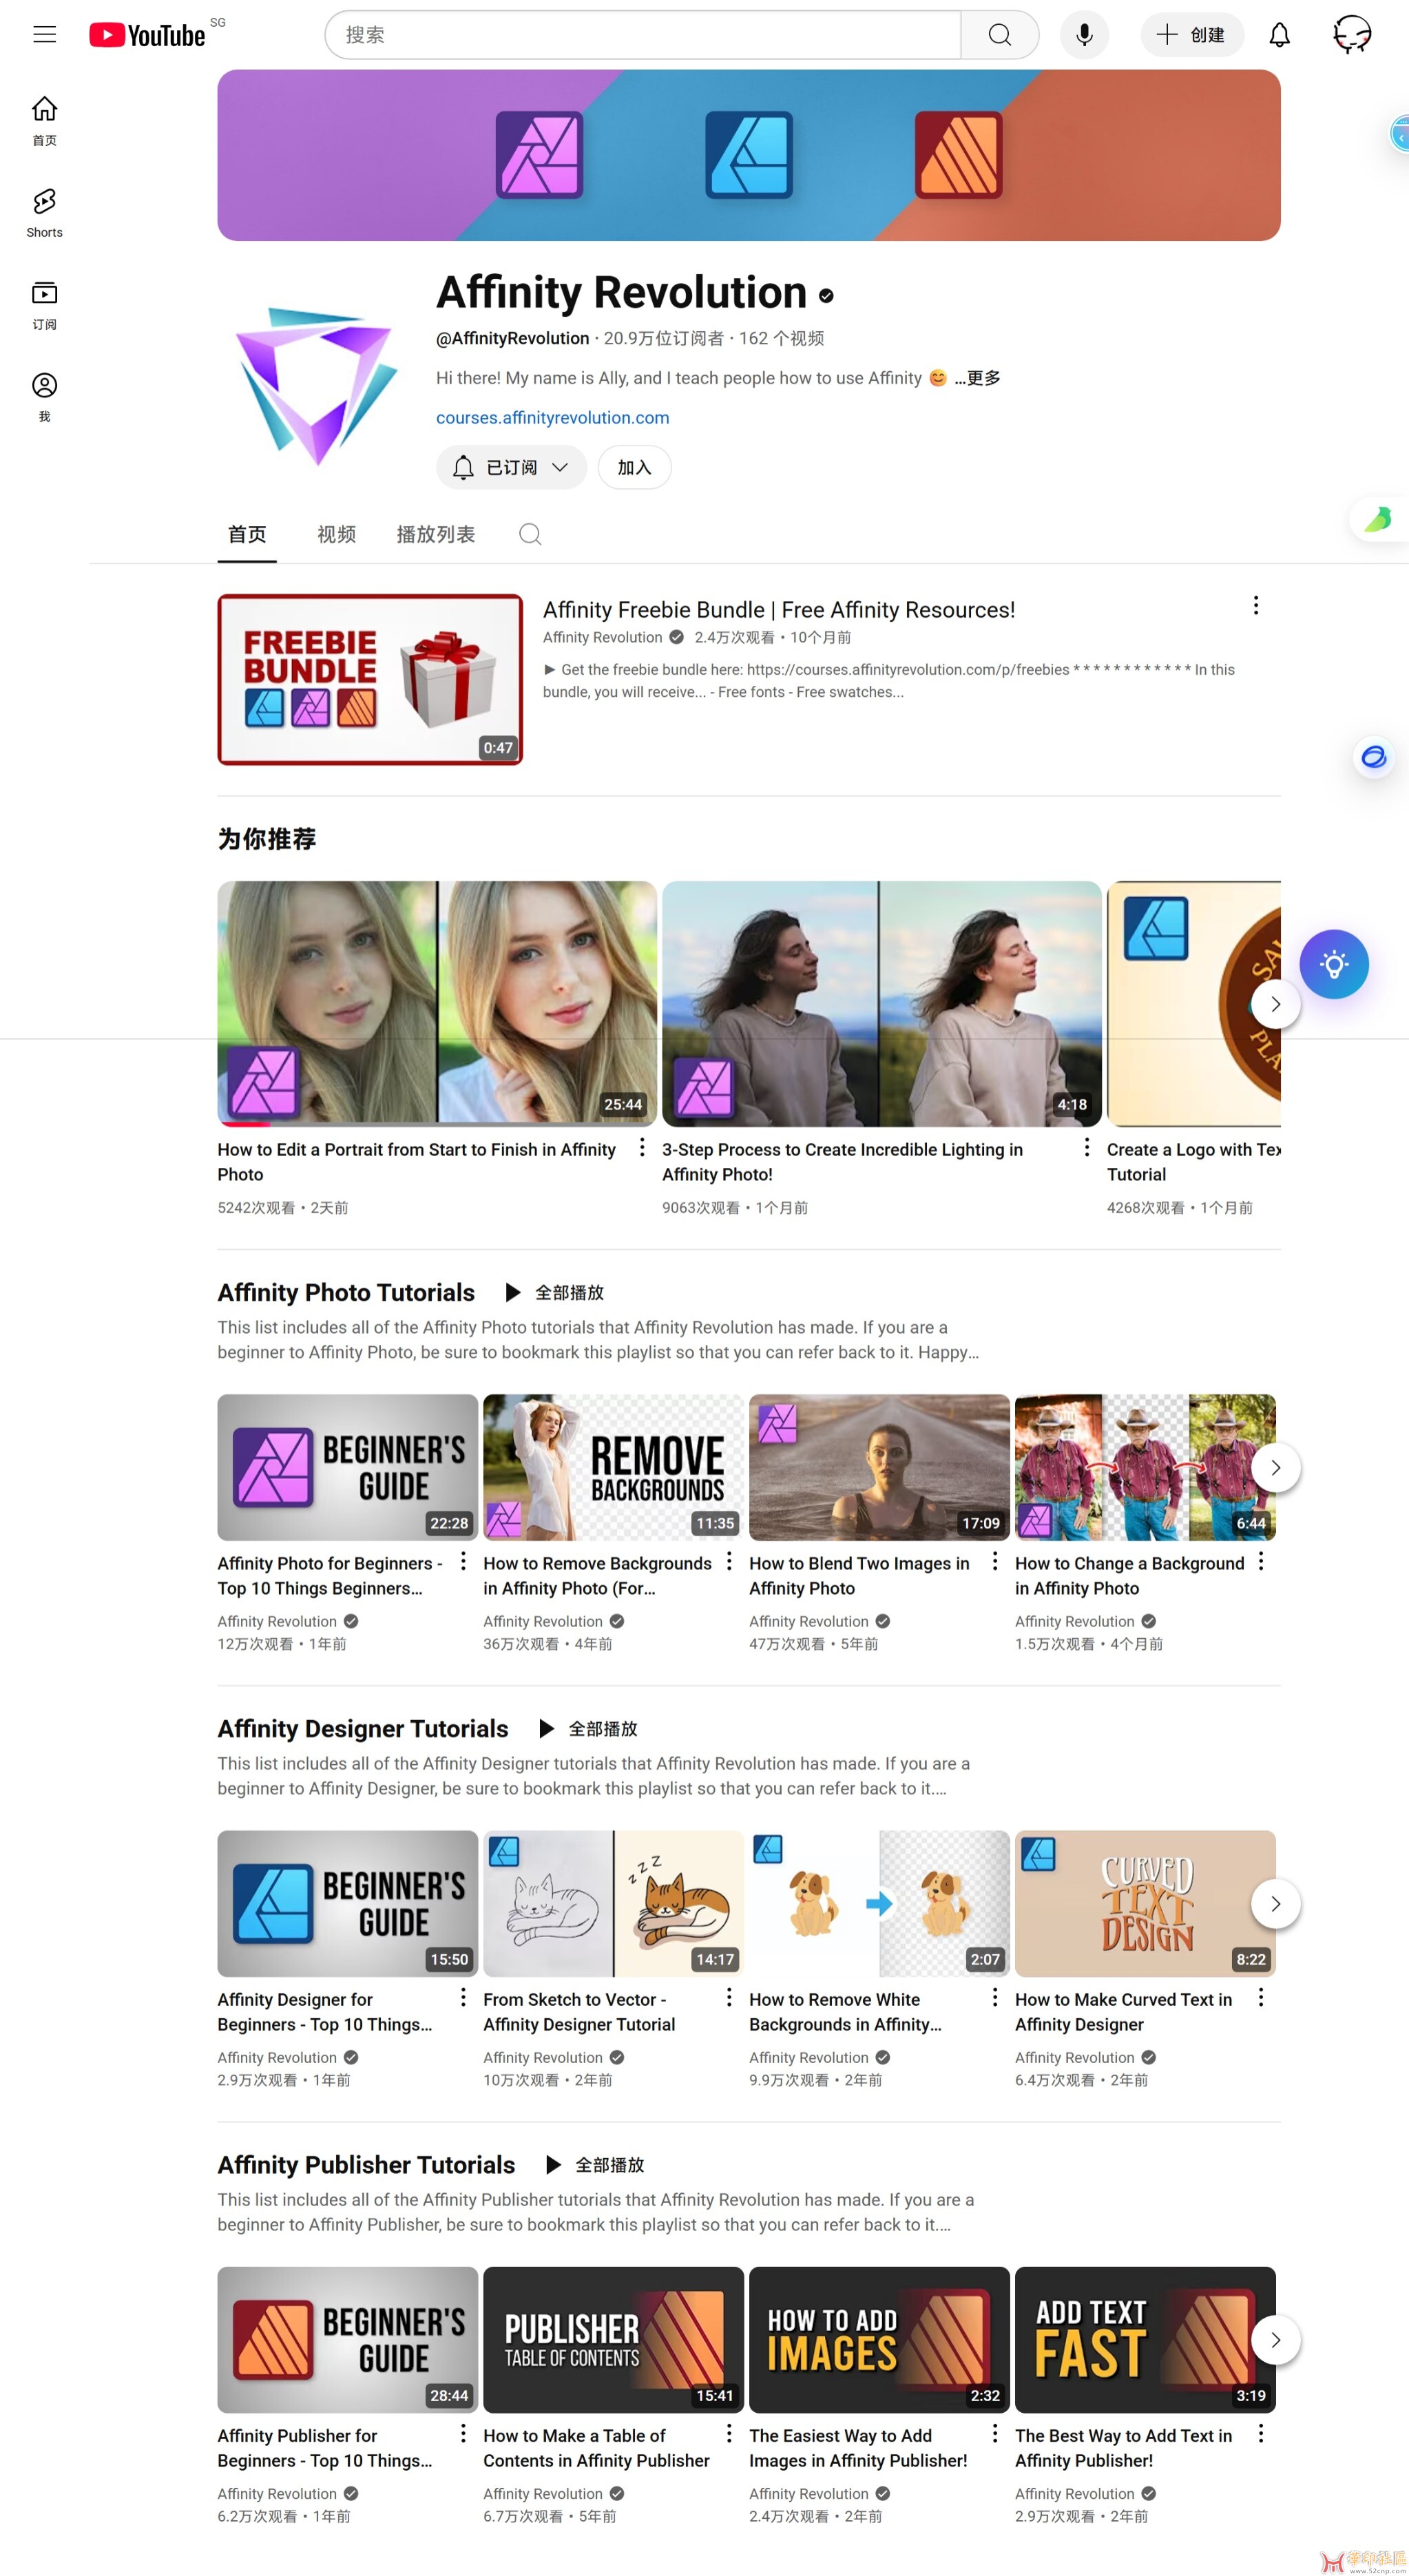
Task: Play all Affinity Designer Tutorials
Action: (x=587, y=1728)
